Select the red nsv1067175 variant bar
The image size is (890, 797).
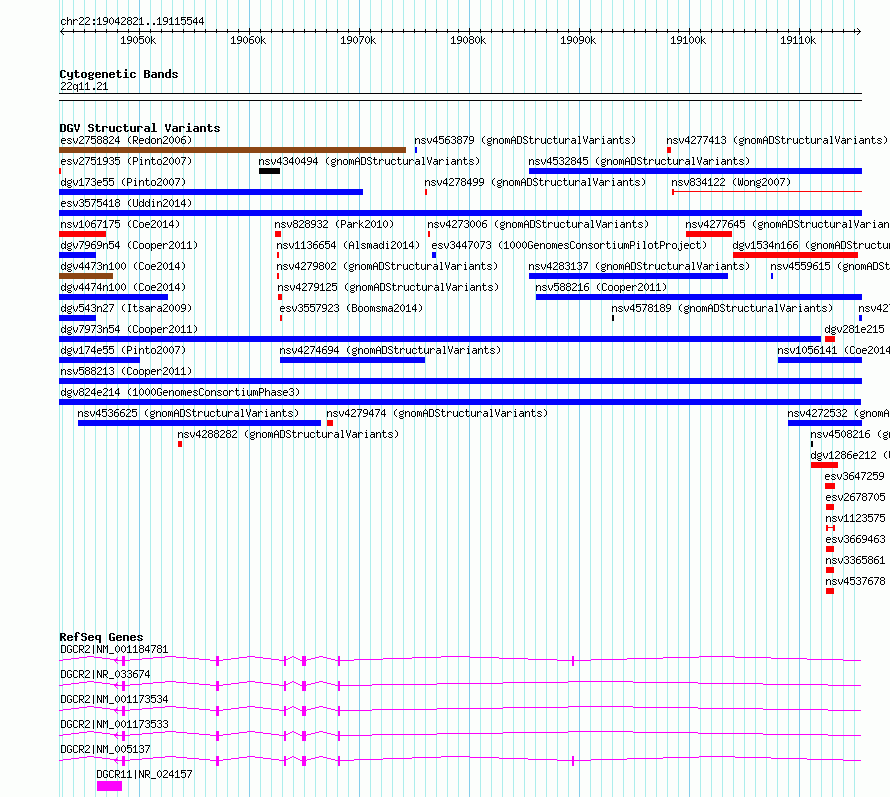pos(82,234)
